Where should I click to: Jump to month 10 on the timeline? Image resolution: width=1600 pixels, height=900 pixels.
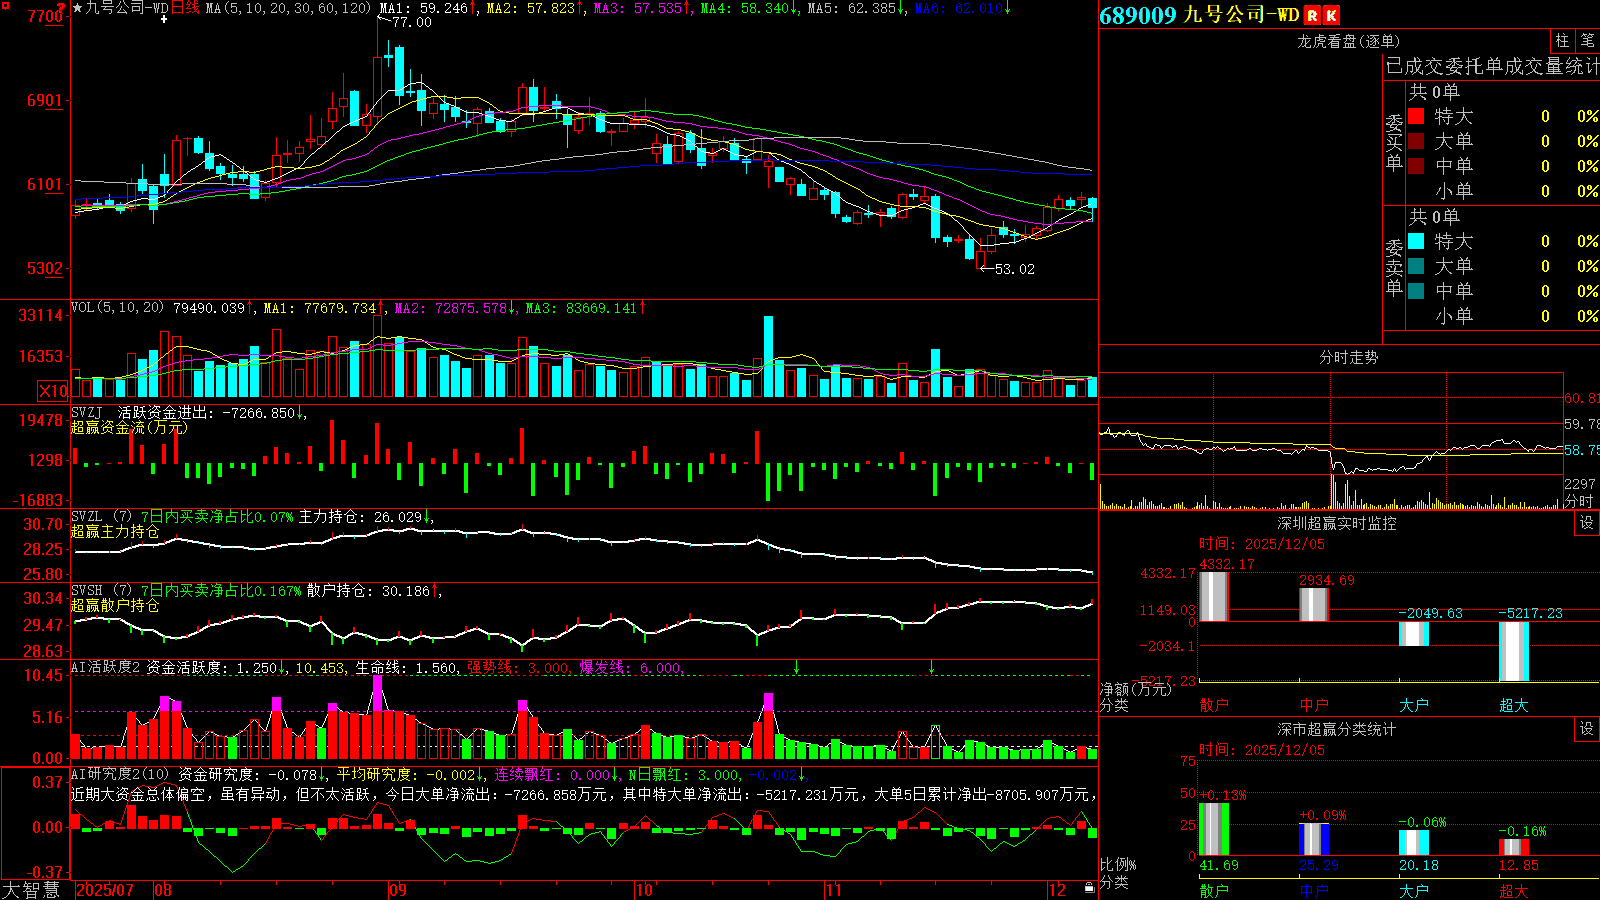pos(644,890)
